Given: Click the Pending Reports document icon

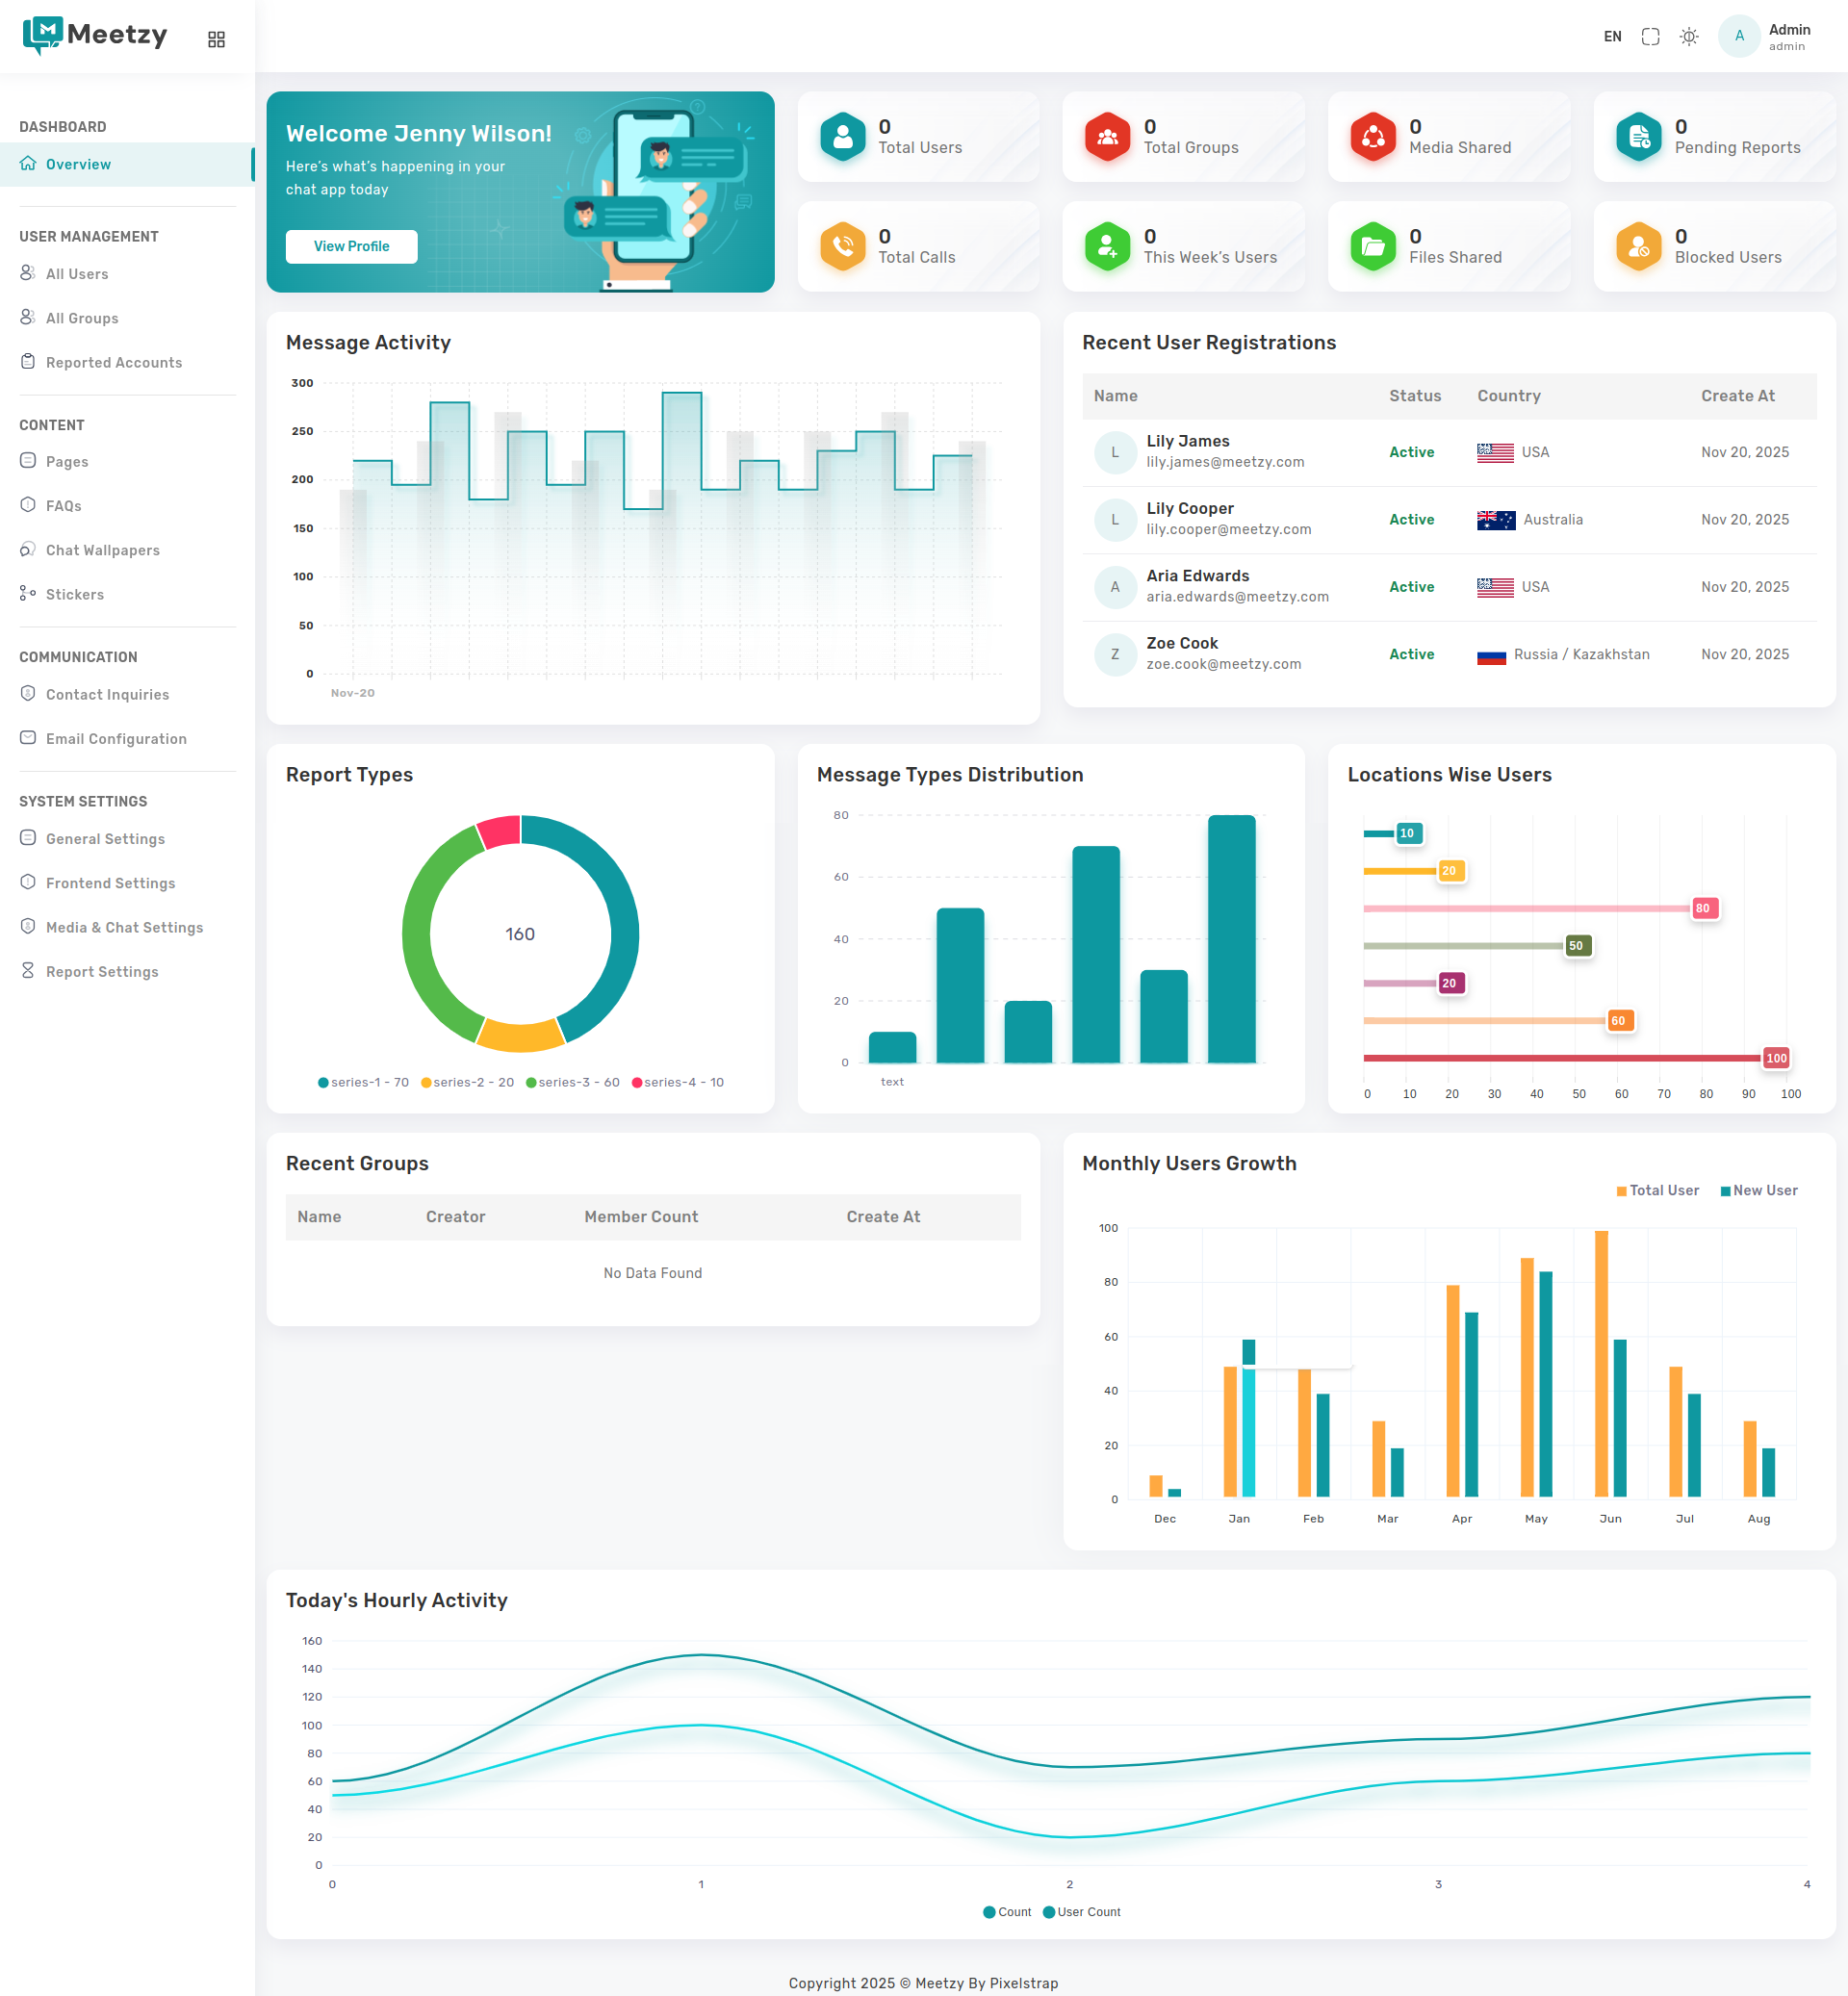Looking at the screenshot, I should point(1638,137).
